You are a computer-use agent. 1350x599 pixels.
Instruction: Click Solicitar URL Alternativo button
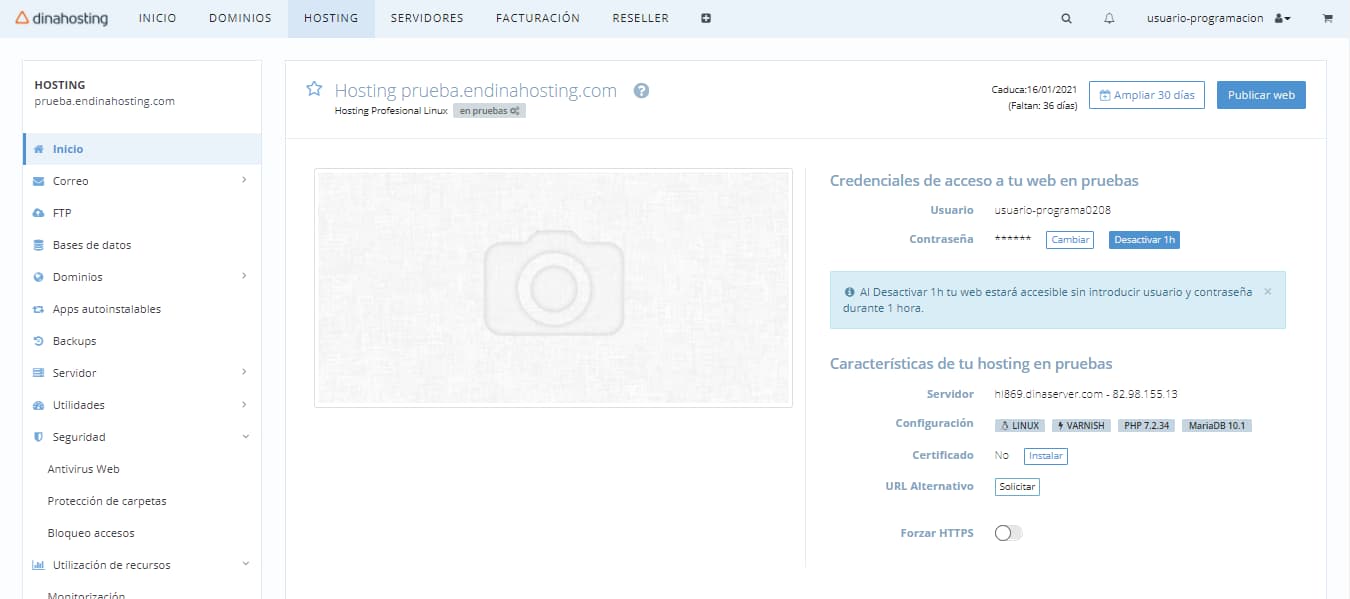1018,487
